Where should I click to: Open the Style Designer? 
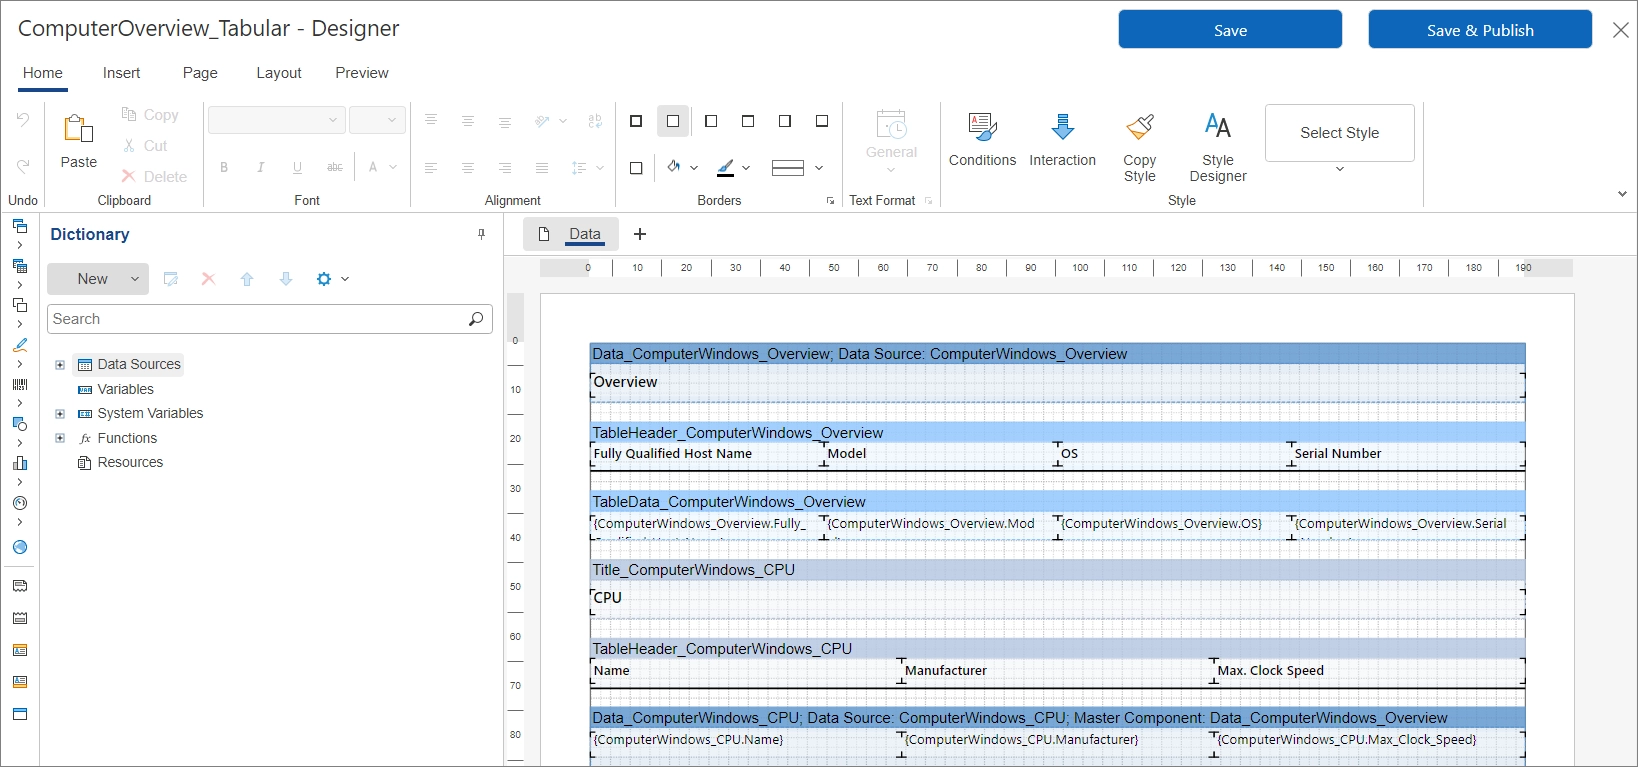tap(1217, 127)
